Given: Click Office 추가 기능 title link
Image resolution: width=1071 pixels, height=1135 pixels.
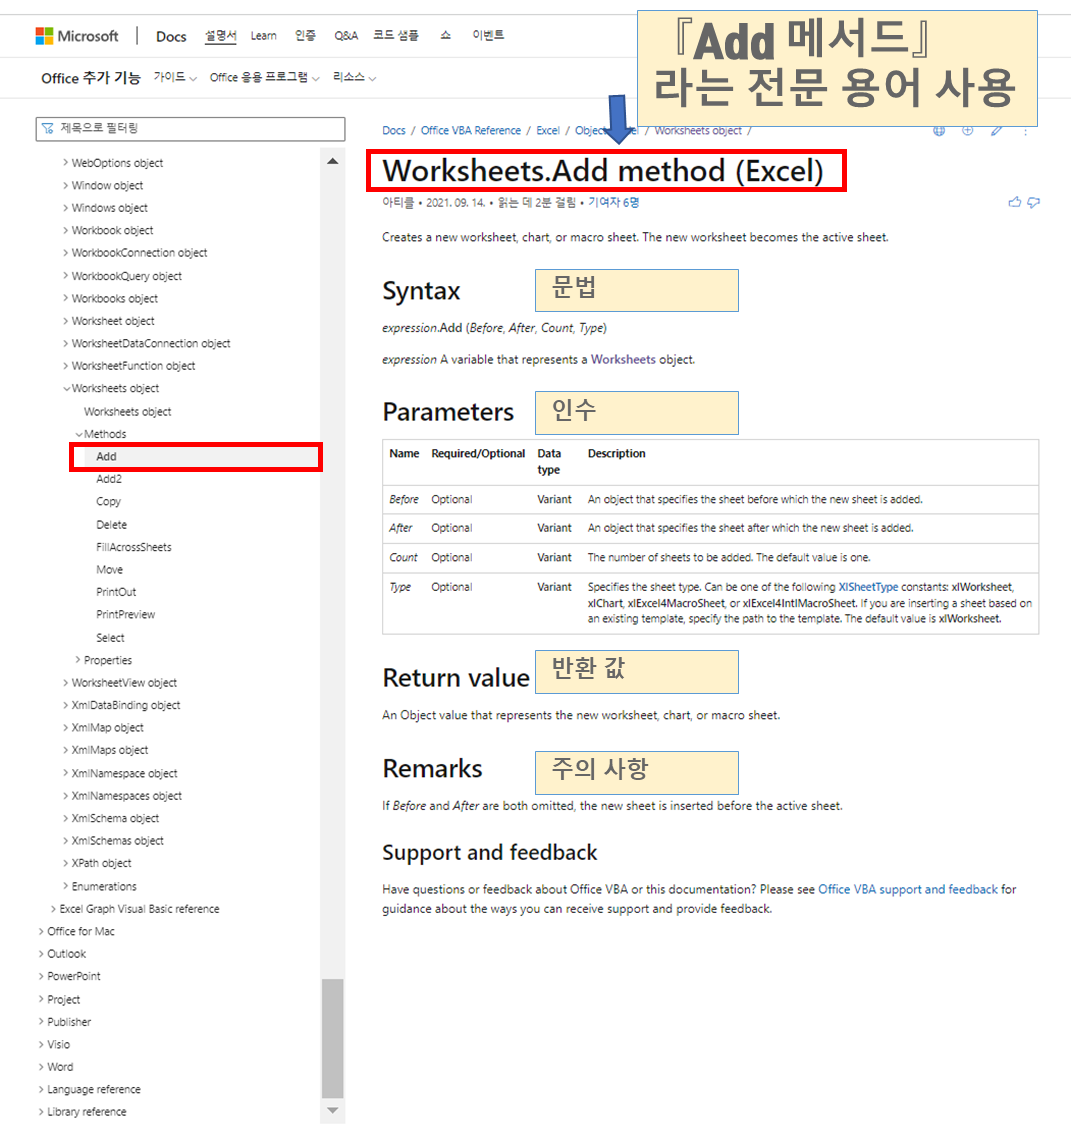Looking at the screenshot, I should pos(90,78).
